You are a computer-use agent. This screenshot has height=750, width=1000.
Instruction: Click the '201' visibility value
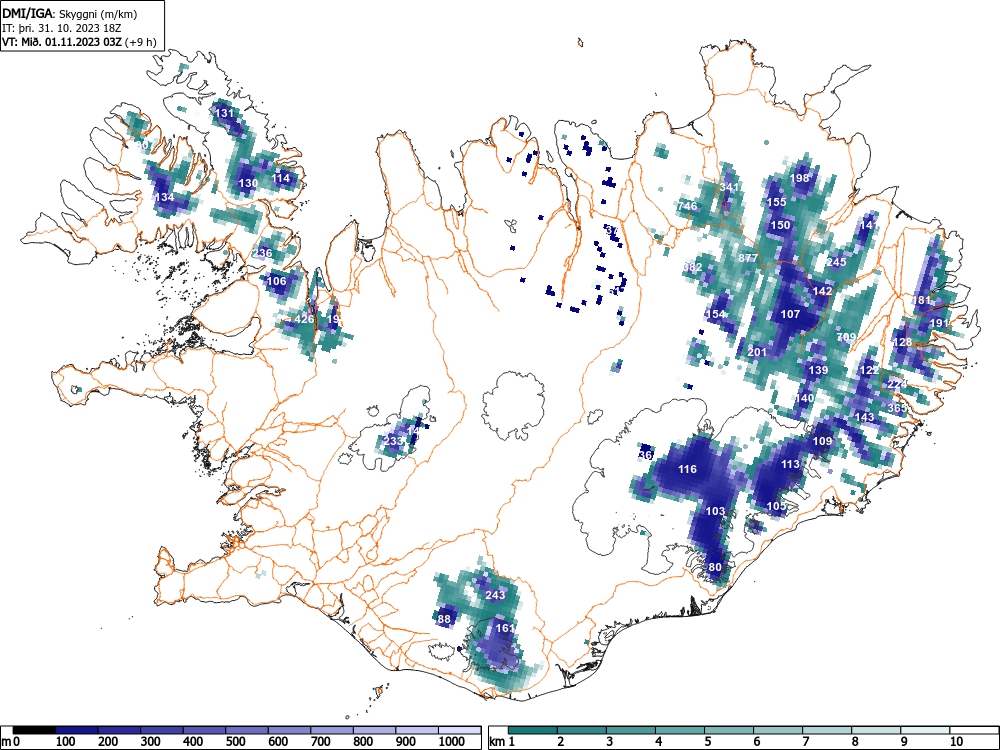coord(757,351)
